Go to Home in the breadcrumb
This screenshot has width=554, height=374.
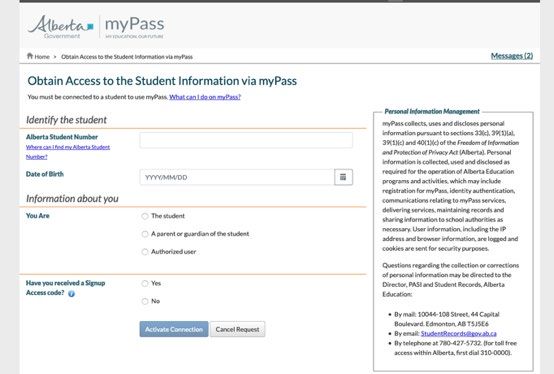tap(42, 57)
